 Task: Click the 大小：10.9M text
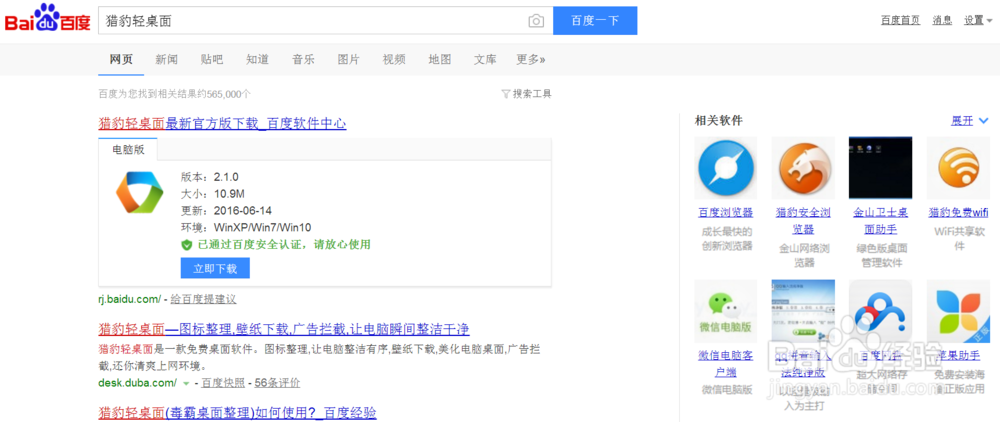pos(213,194)
